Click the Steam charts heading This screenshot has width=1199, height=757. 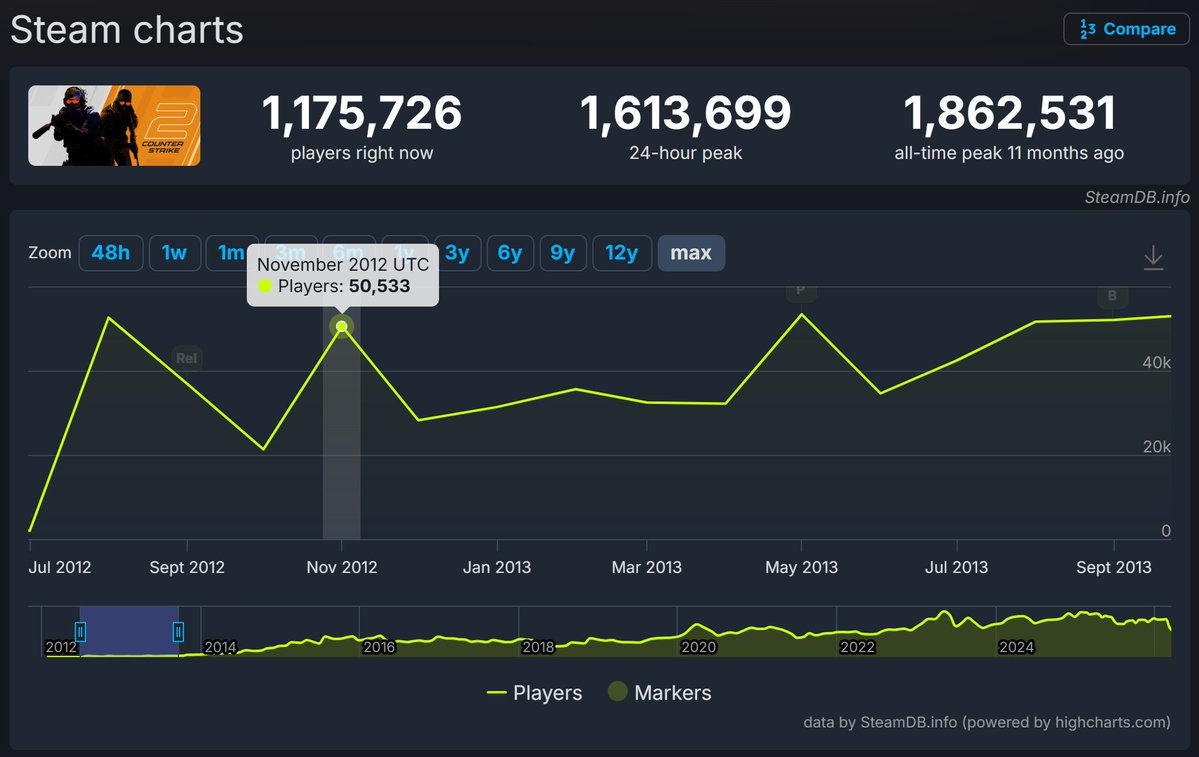127,31
